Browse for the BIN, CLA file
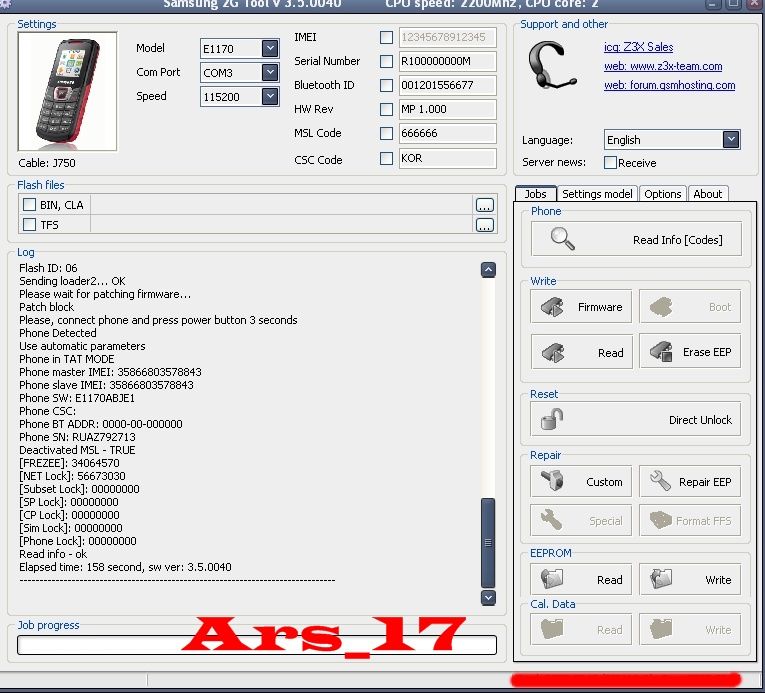The width and height of the screenshot is (765, 693). coord(484,205)
